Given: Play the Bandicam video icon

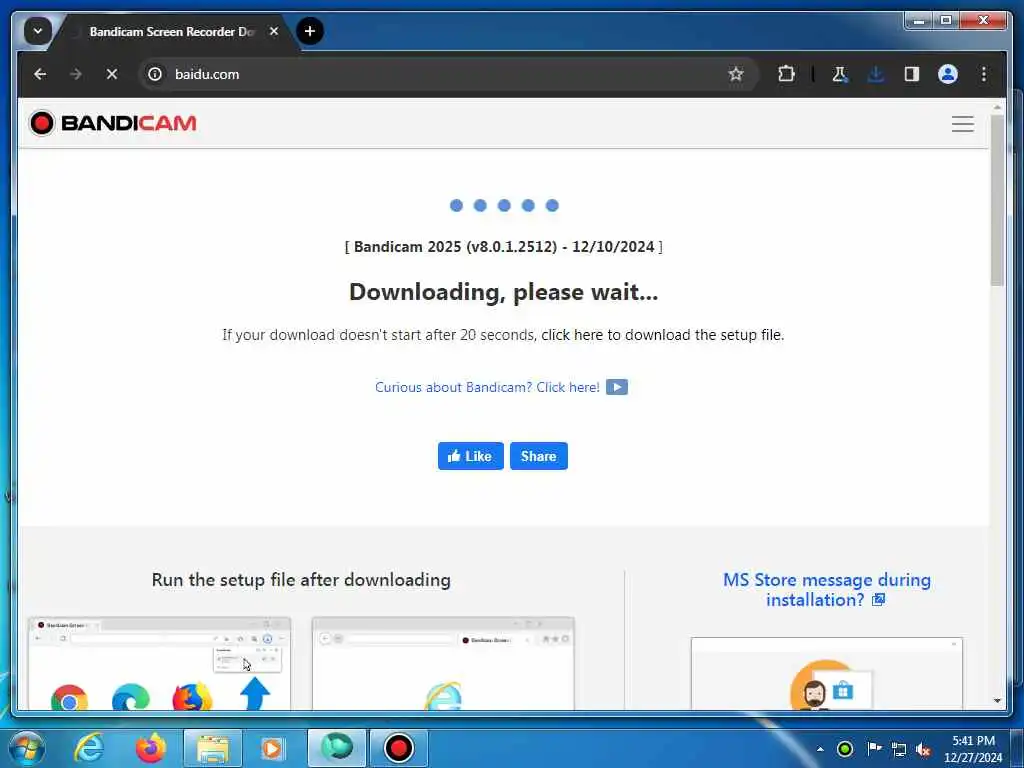Looking at the screenshot, I should coord(616,387).
